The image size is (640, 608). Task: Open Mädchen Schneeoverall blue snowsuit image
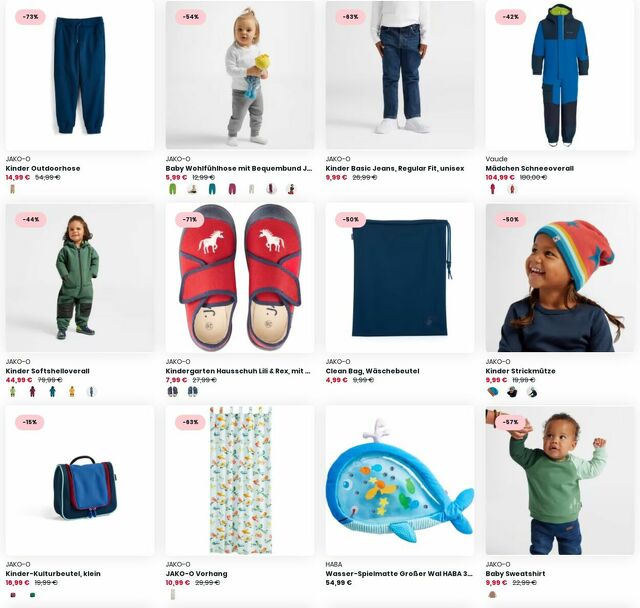click(x=560, y=75)
